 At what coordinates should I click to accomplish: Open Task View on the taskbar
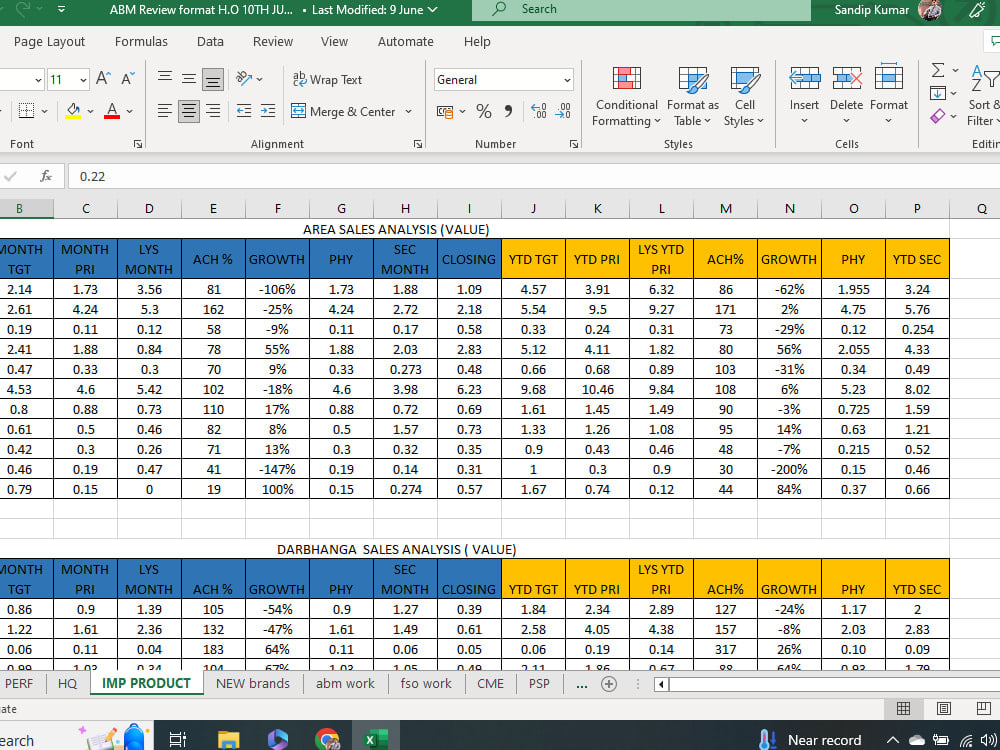pyautogui.click(x=177, y=740)
